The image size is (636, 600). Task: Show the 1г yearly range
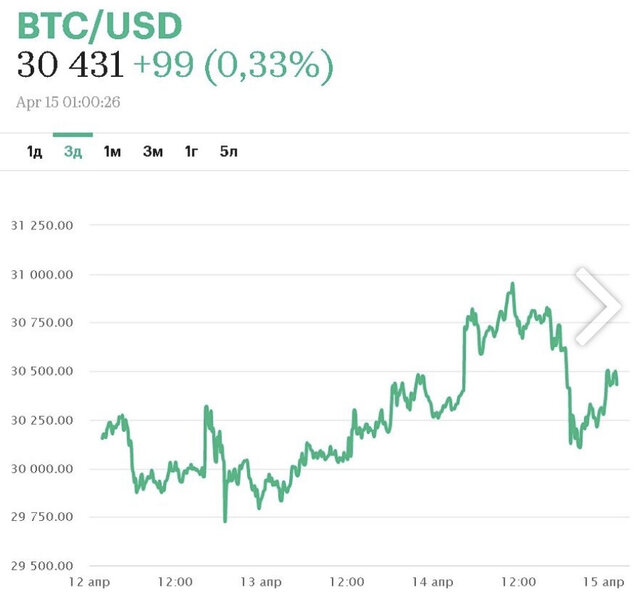point(191,152)
